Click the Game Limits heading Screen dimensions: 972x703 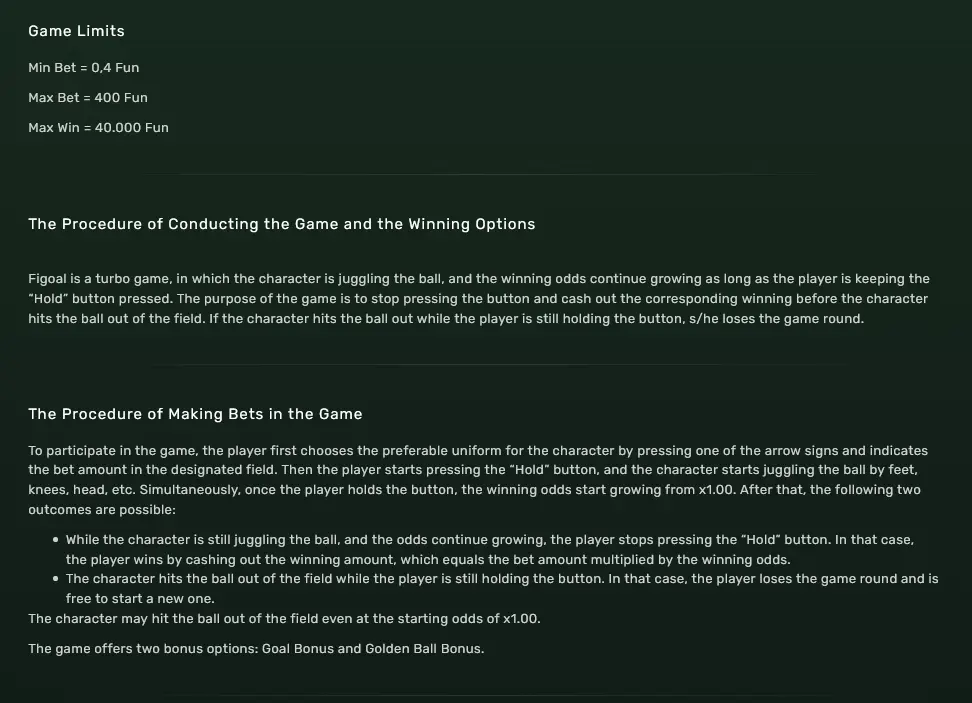[x=76, y=31]
